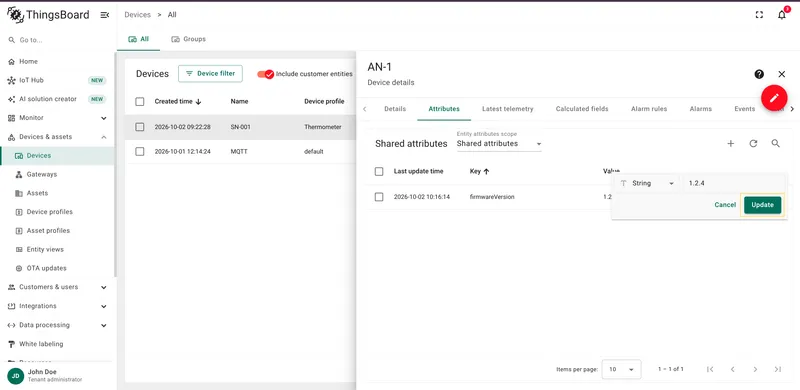Open the Alarm rules tab
This screenshot has height=390, width=800.
[649, 109]
